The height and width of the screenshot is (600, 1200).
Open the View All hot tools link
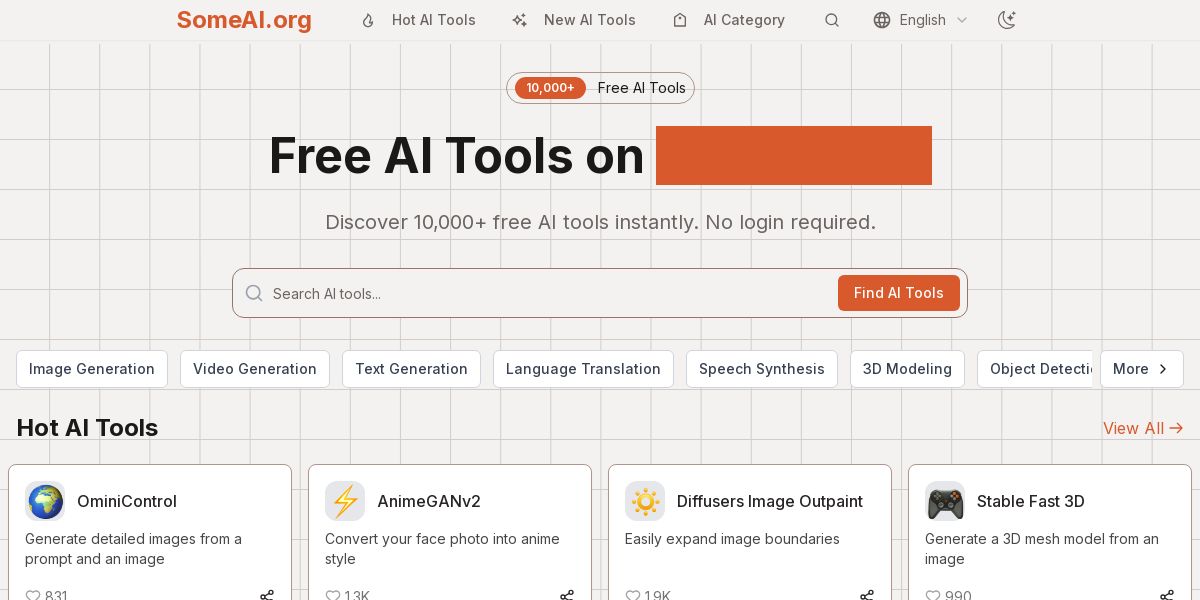coord(1143,428)
